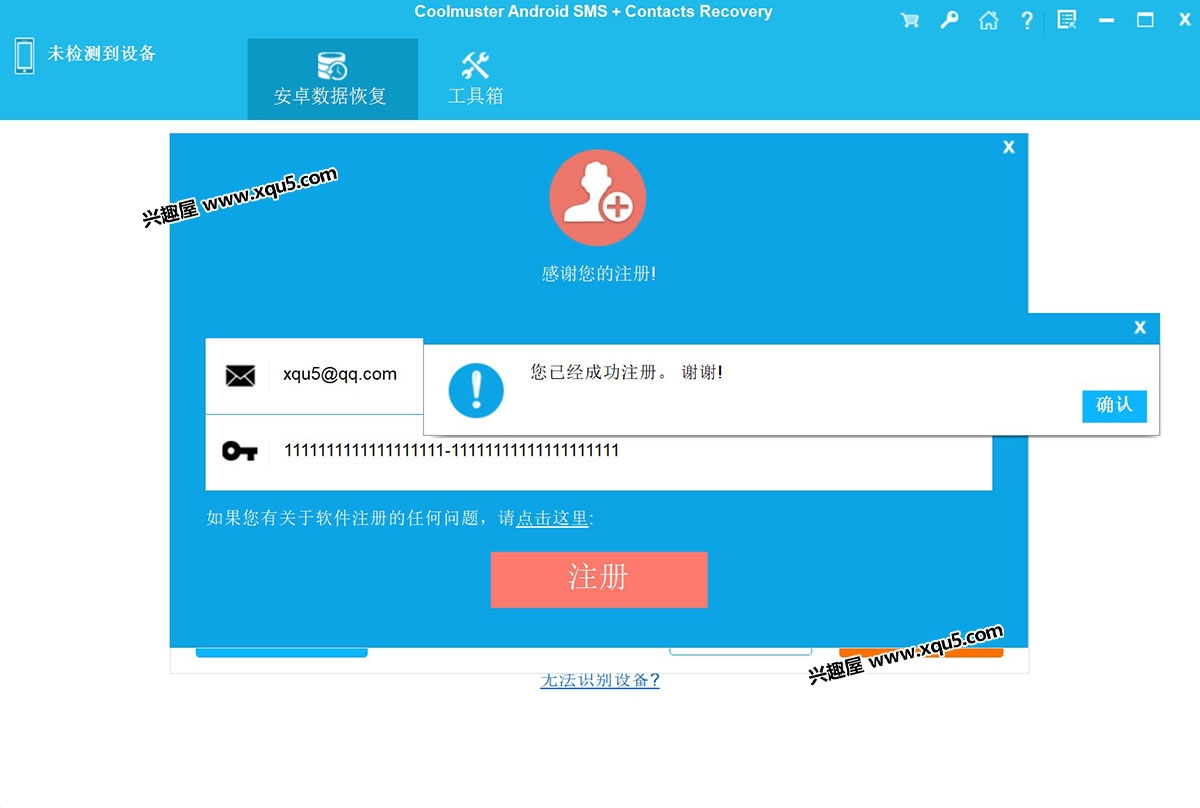Close the Coolmuster application window

click(1184, 20)
